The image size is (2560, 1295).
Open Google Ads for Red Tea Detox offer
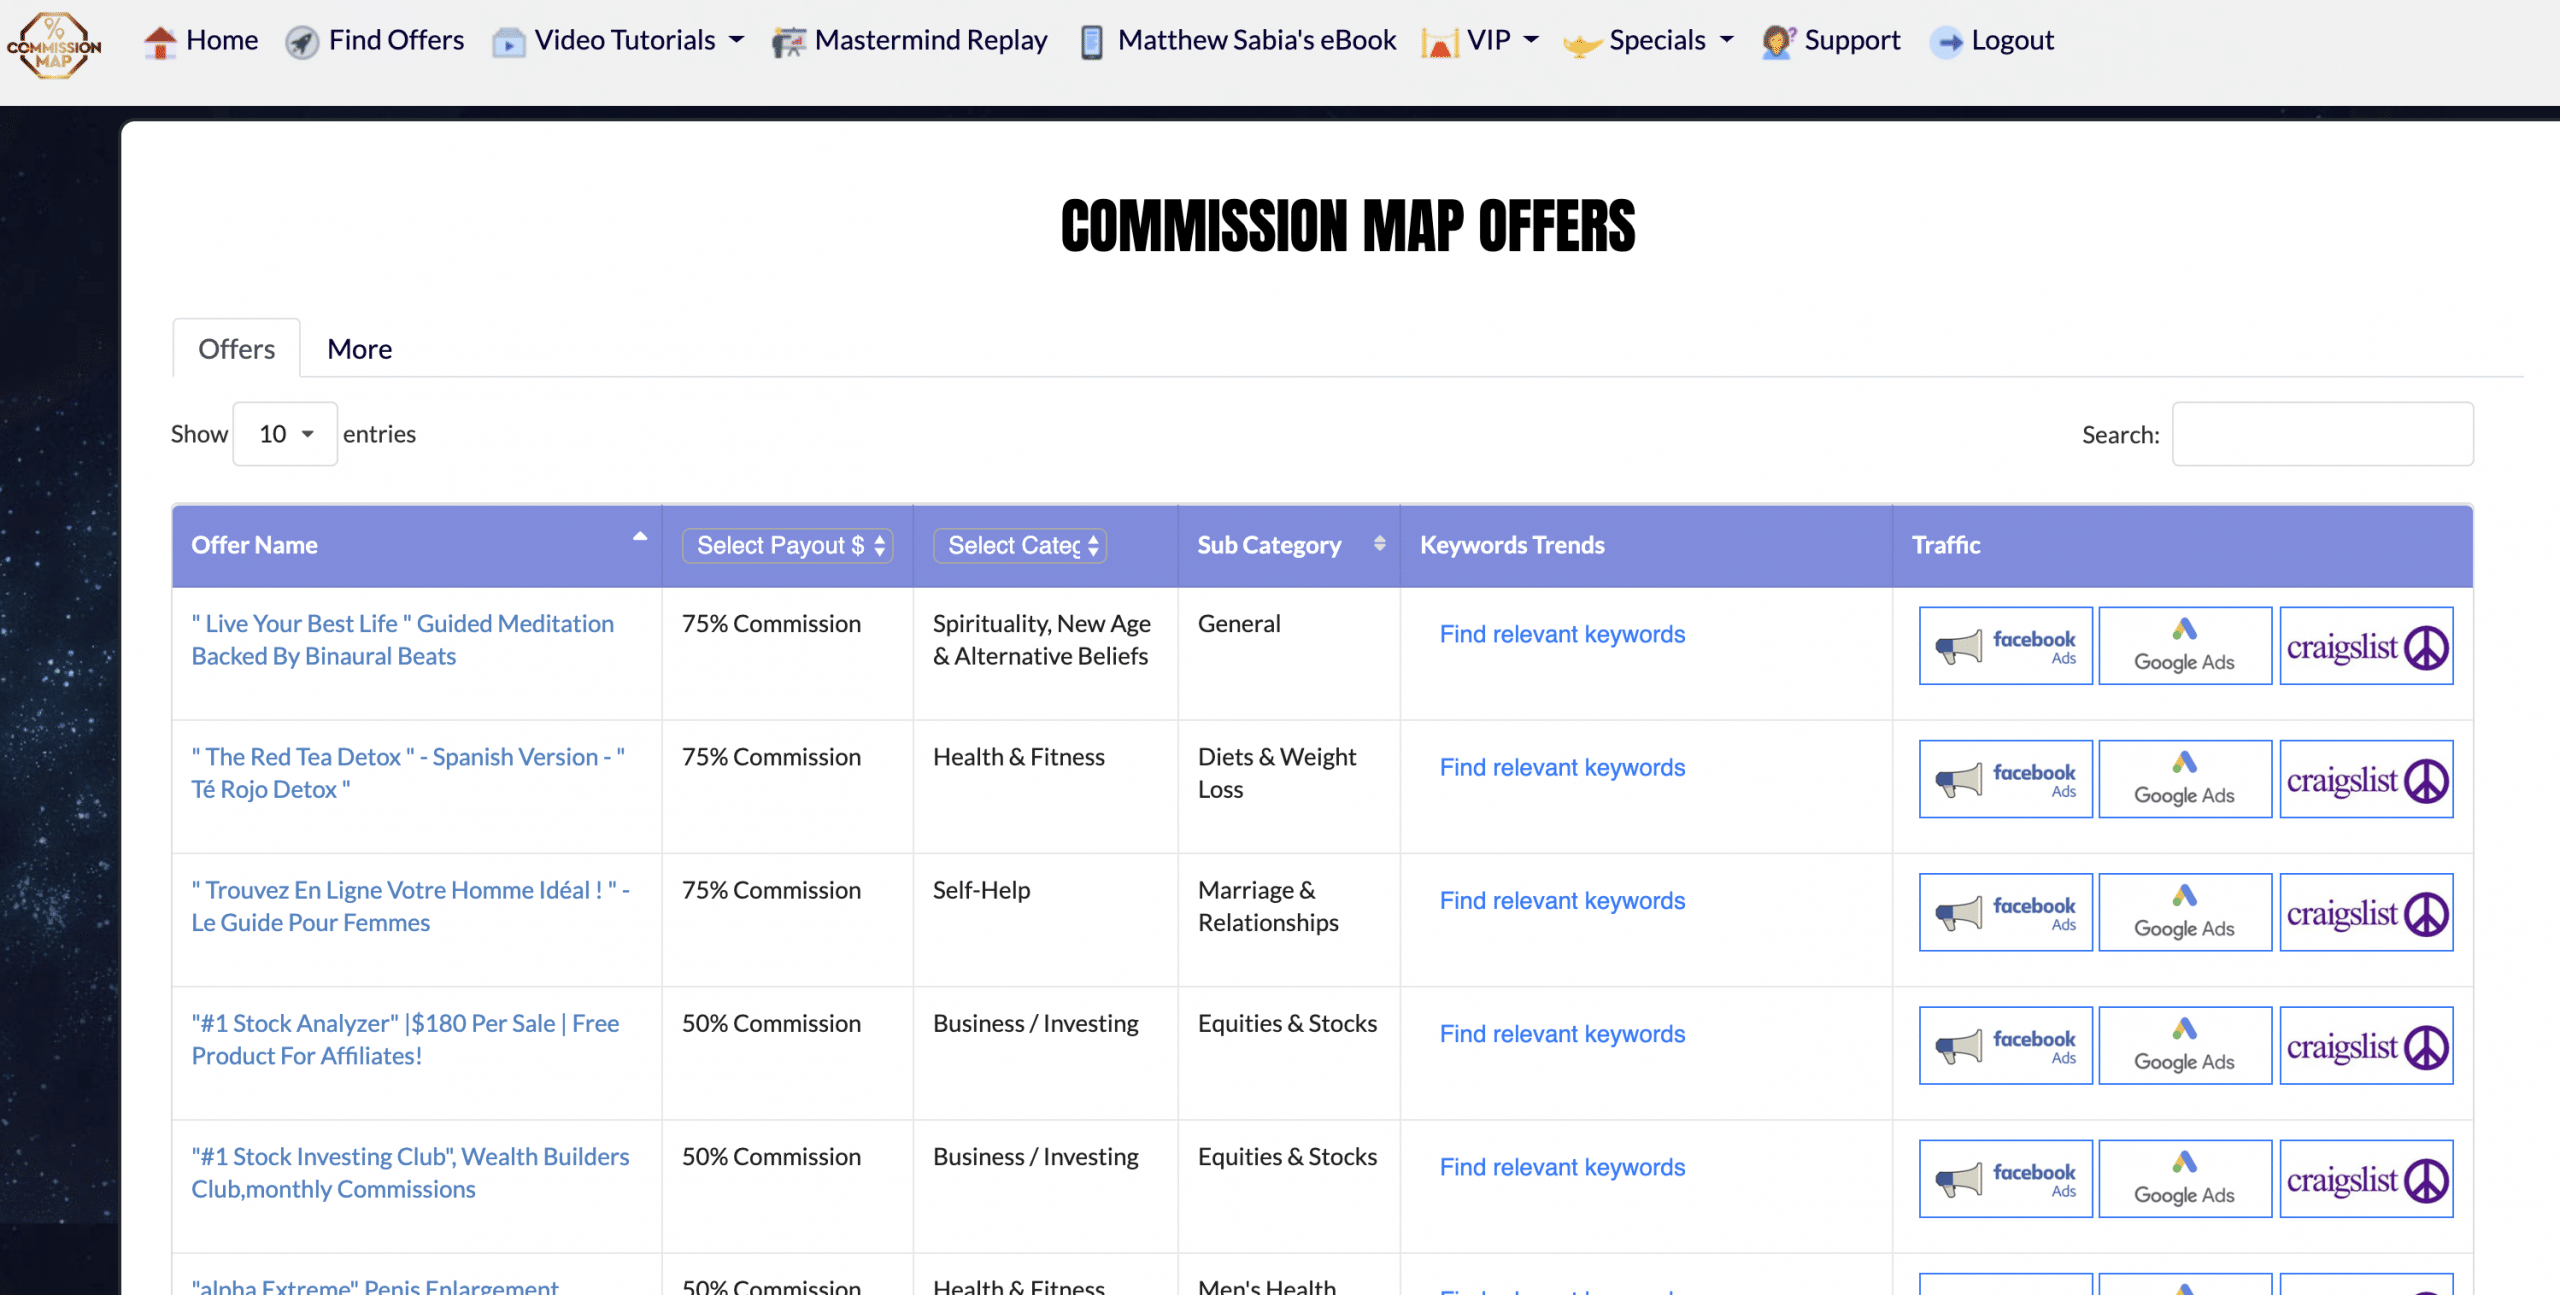[x=2185, y=779]
